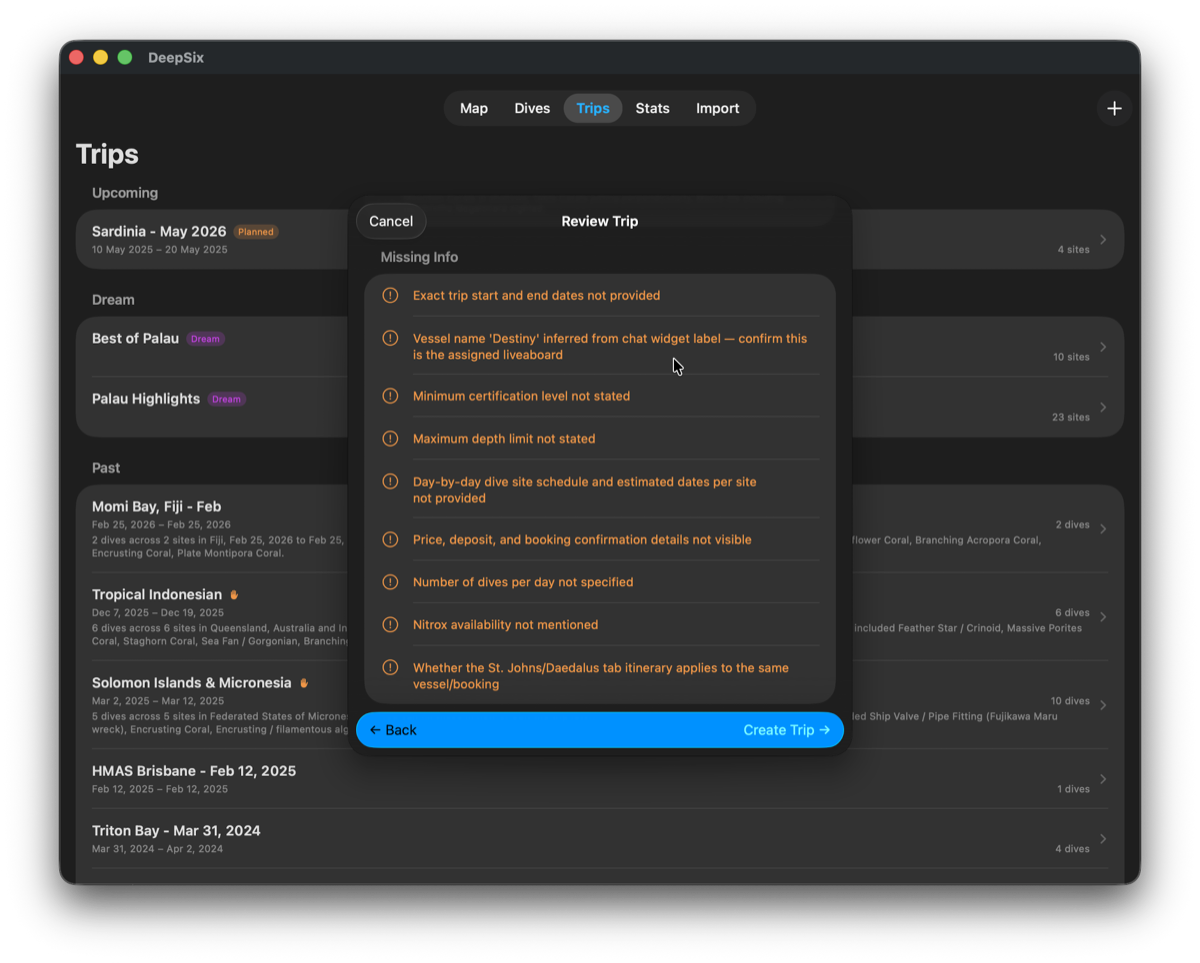
Task: Click Solomon Islands & Micronesia trip title
Action: [192, 682]
